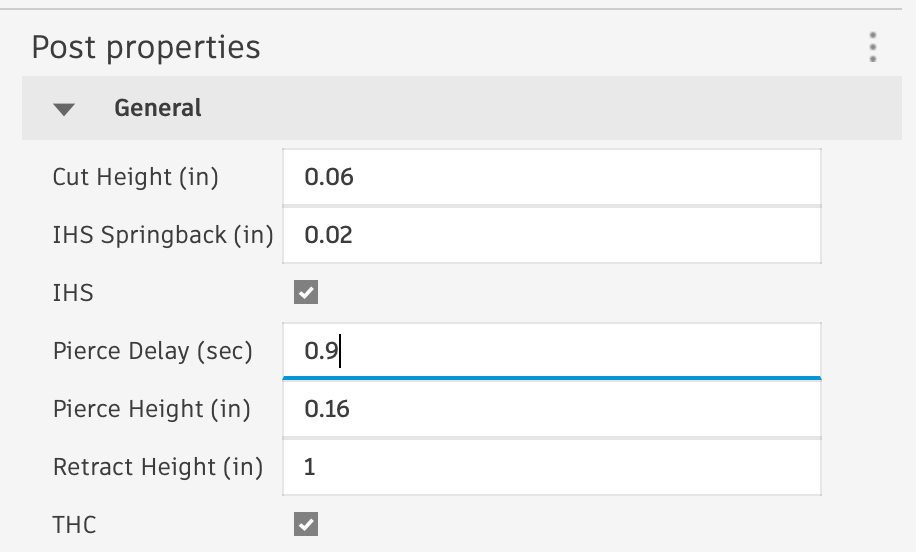Click the Cut Height value field
This screenshot has width=916, height=552.
(551, 178)
